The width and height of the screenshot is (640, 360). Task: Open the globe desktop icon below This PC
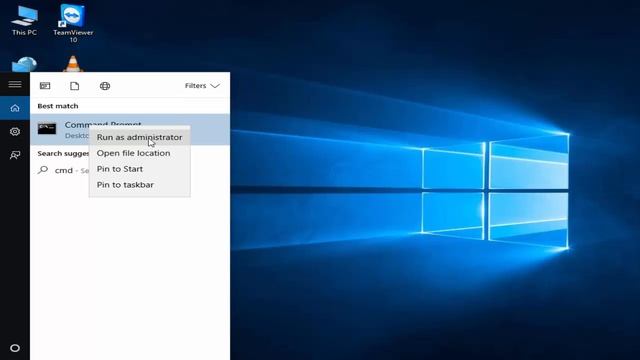24,64
